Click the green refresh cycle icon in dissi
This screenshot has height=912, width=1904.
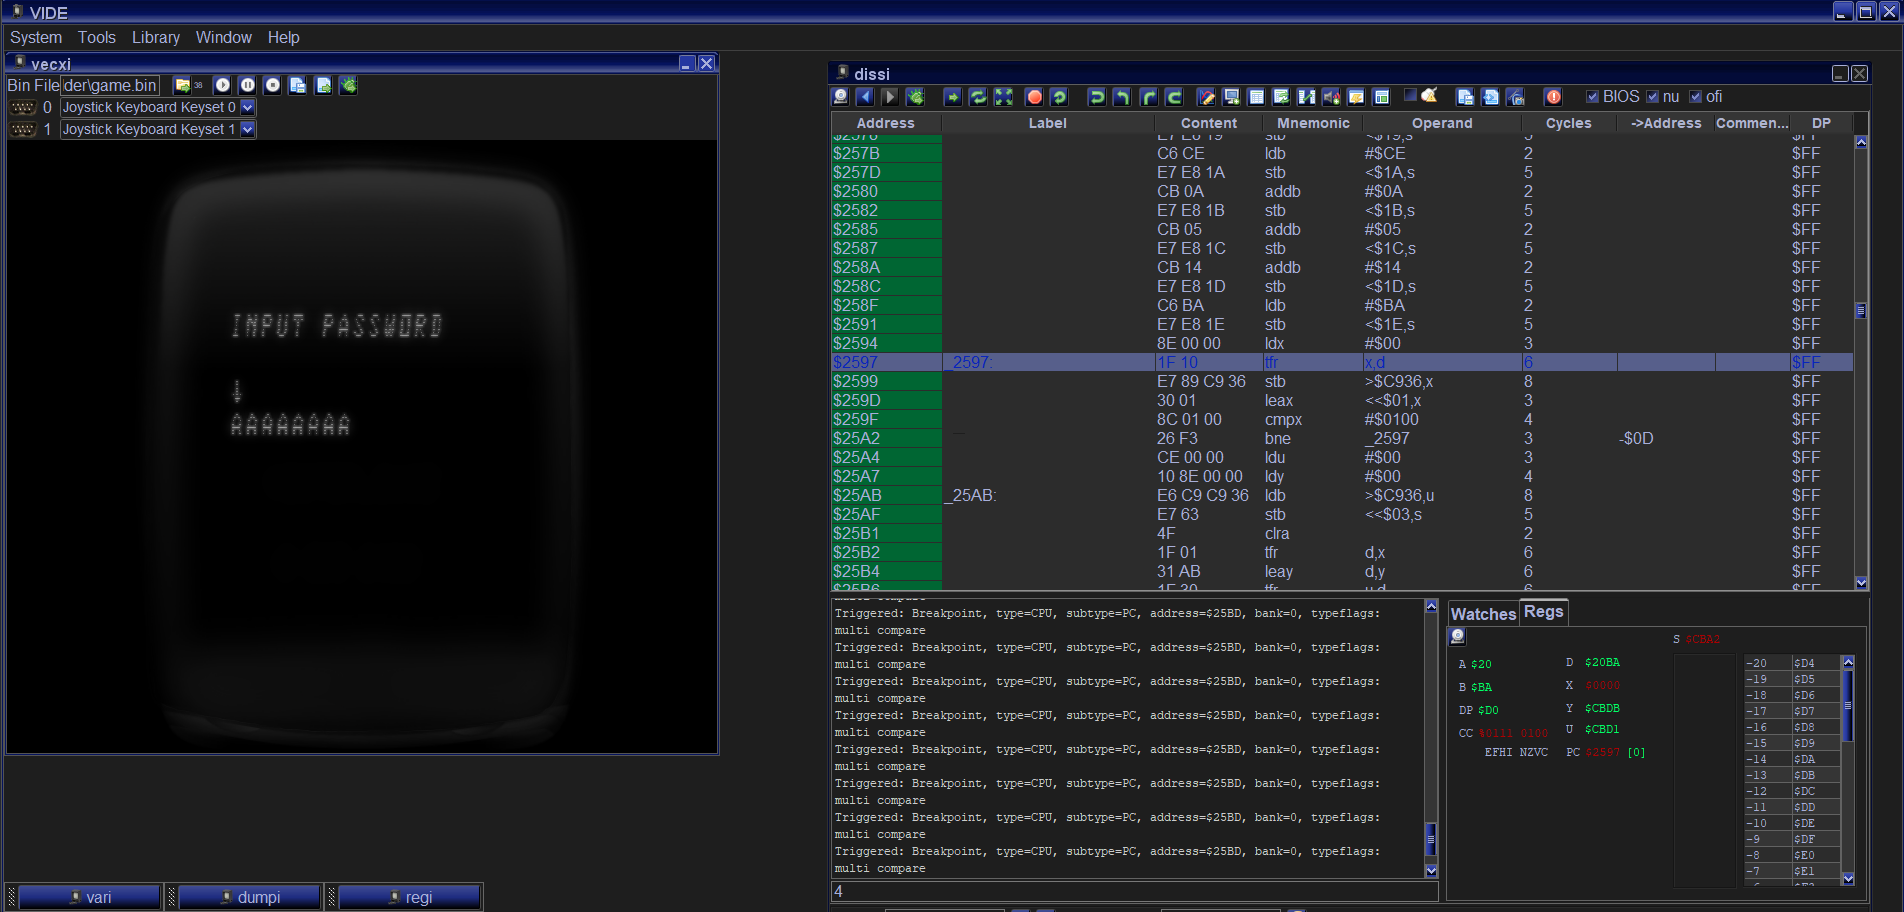point(978,97)
